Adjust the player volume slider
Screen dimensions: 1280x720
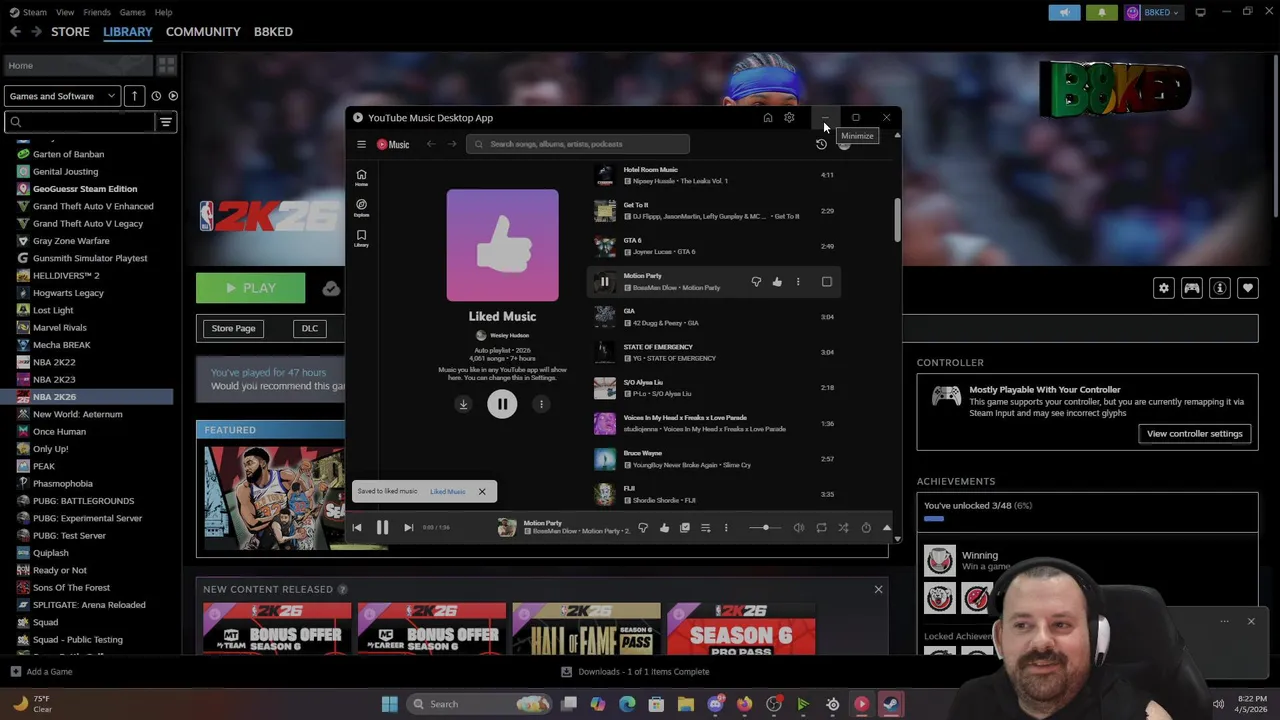(x=765, y=527)
